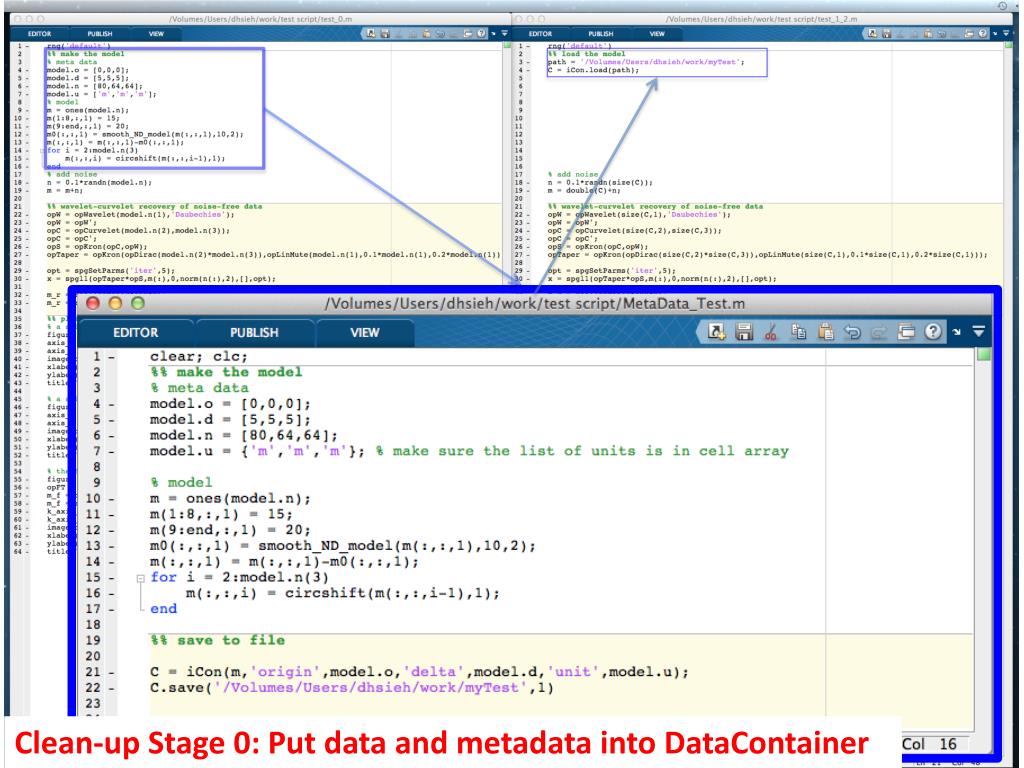Click the 'Col 16' status bar entry
This screenshot has height=768, width=1024.
(x=929, y=744)
